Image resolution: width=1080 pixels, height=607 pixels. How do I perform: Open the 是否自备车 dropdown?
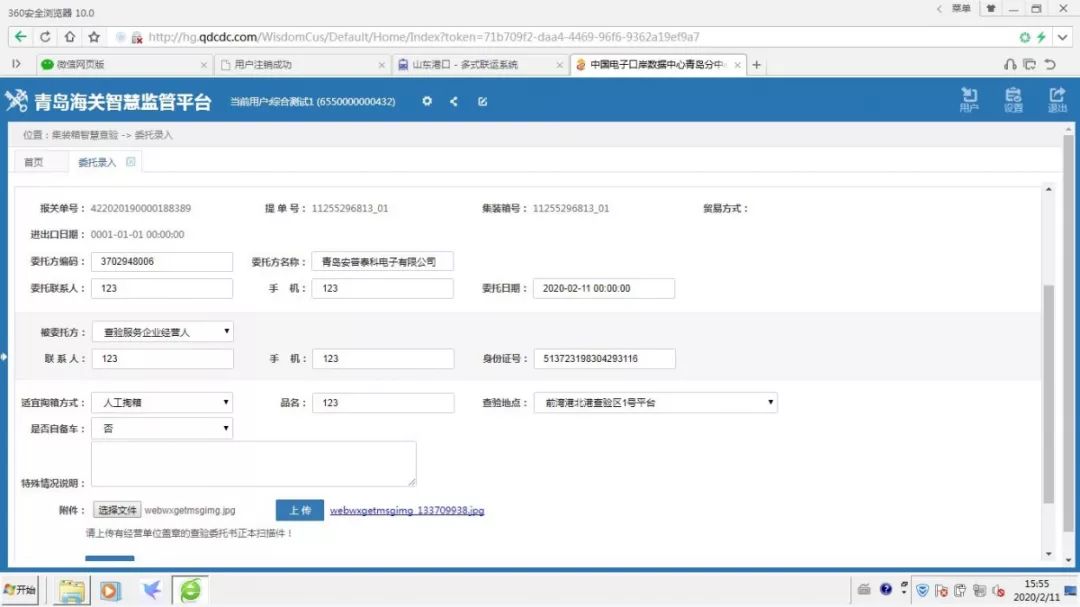click(162, 428)
